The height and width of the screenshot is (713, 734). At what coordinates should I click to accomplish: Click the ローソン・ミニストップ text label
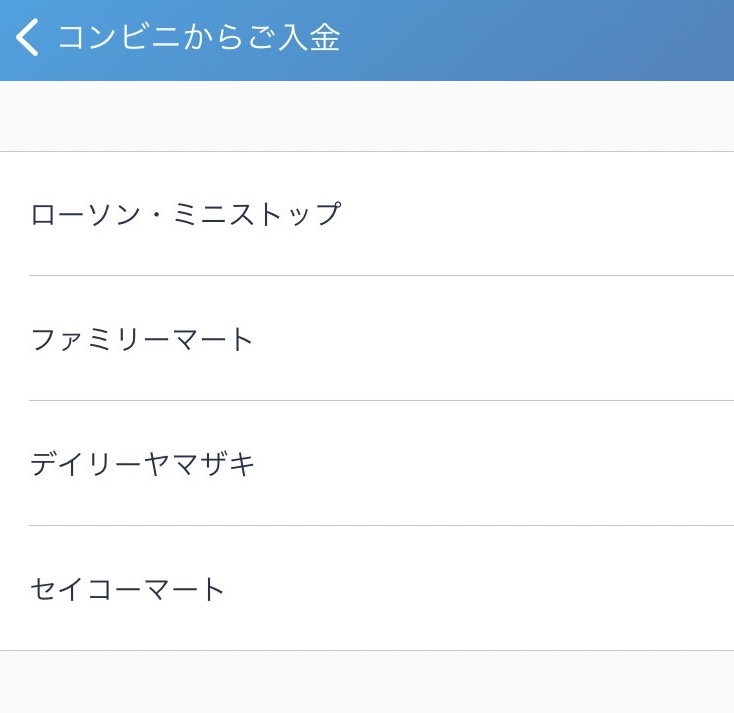pyautogui.click(x=186, y=214)
